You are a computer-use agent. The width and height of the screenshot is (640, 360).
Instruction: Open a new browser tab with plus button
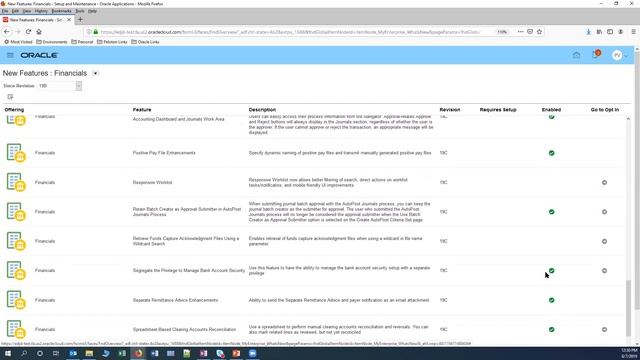point(80,20)
